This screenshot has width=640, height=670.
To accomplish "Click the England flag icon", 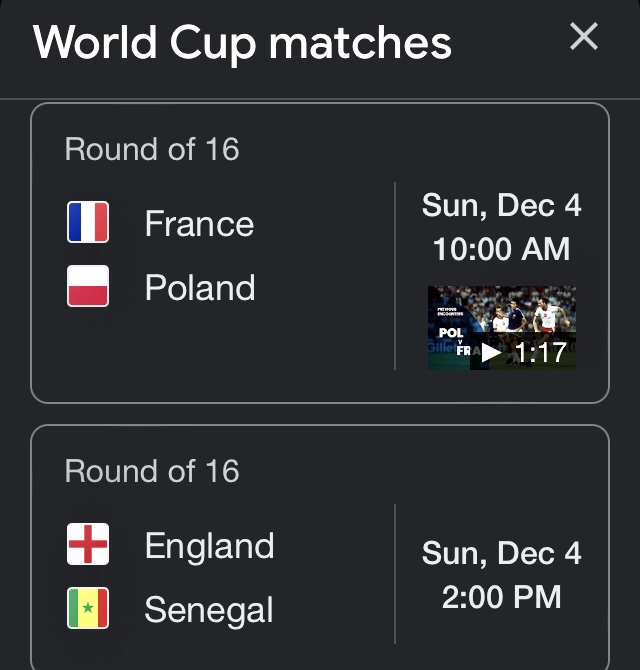I will (x=88, y=545).
